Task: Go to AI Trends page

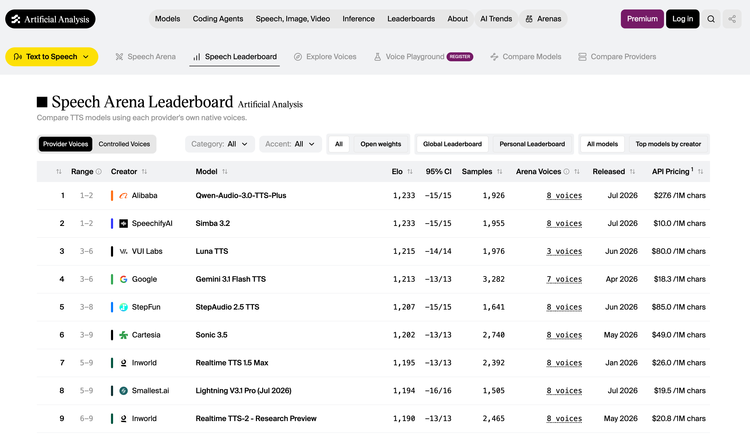Action: click(x=496, y=19)
